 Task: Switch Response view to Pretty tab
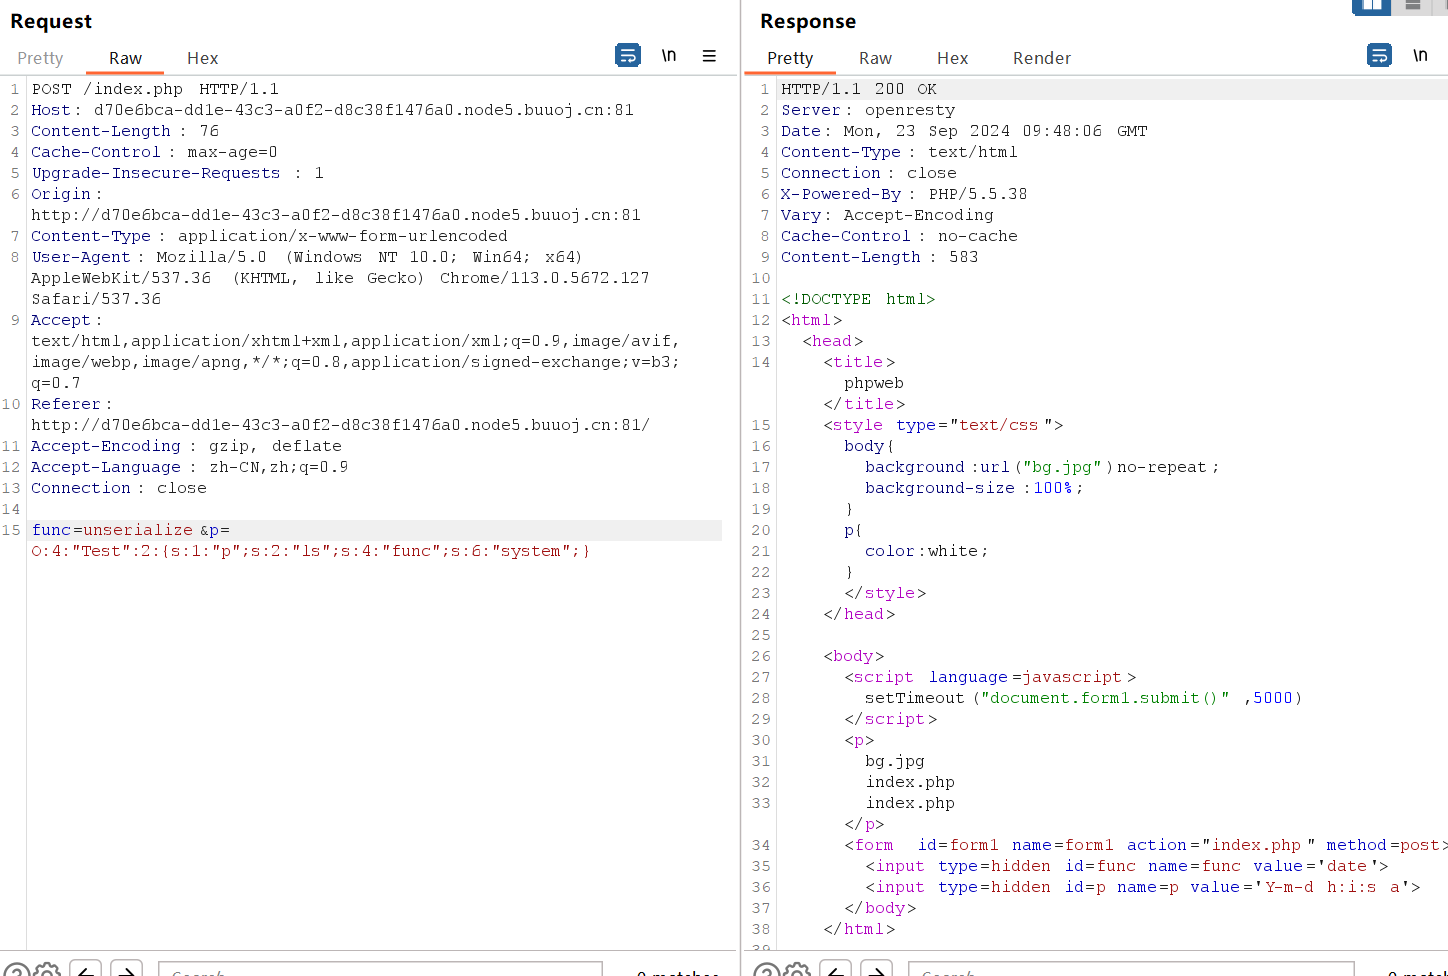(790, 58)
